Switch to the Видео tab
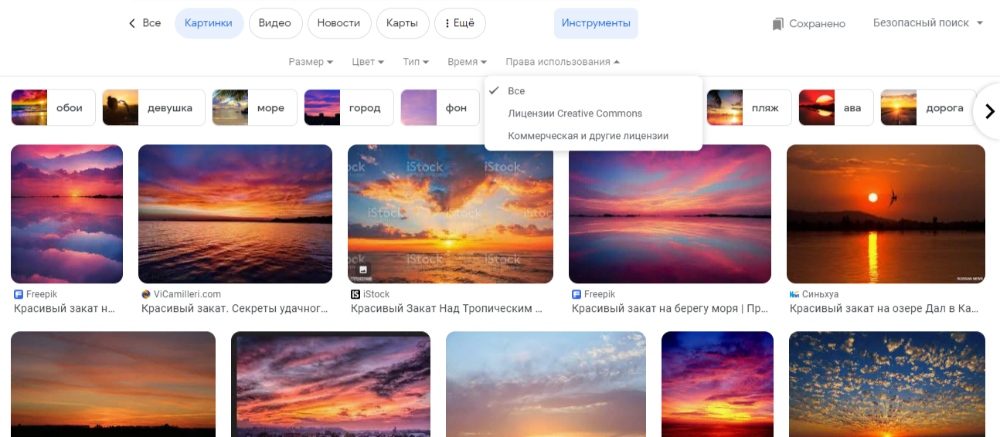The image size is (1000, 437). coord(275,24)
